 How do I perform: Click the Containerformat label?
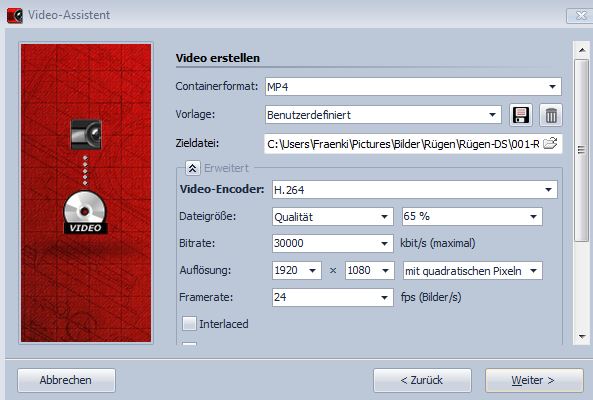pyautogui.click(x=217, y=86)
